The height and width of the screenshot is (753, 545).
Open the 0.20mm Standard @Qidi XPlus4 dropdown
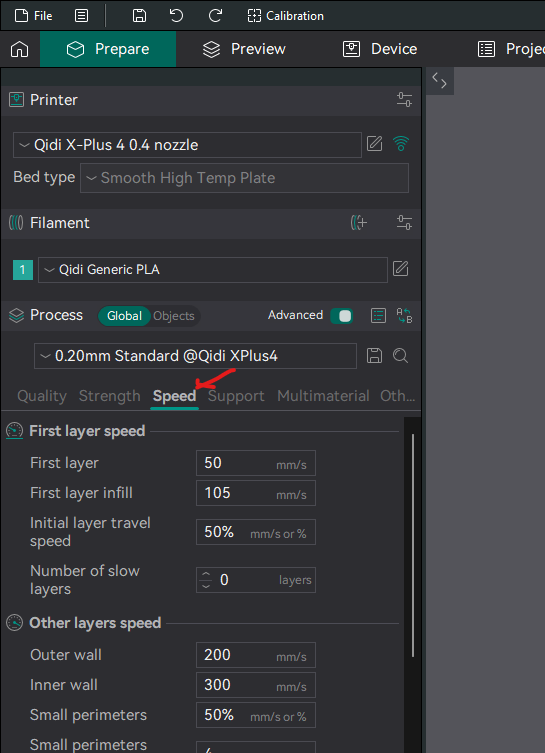(x=195, y=356)
